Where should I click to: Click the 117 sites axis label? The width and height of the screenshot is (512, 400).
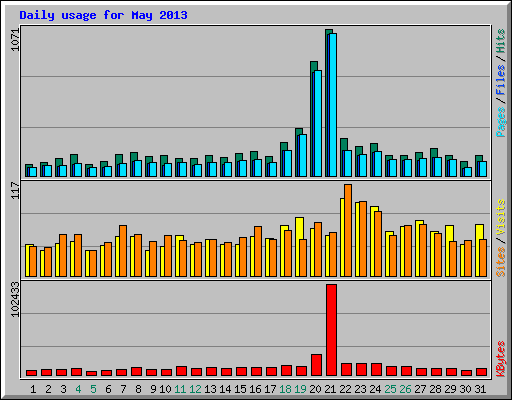coord(15,190)
